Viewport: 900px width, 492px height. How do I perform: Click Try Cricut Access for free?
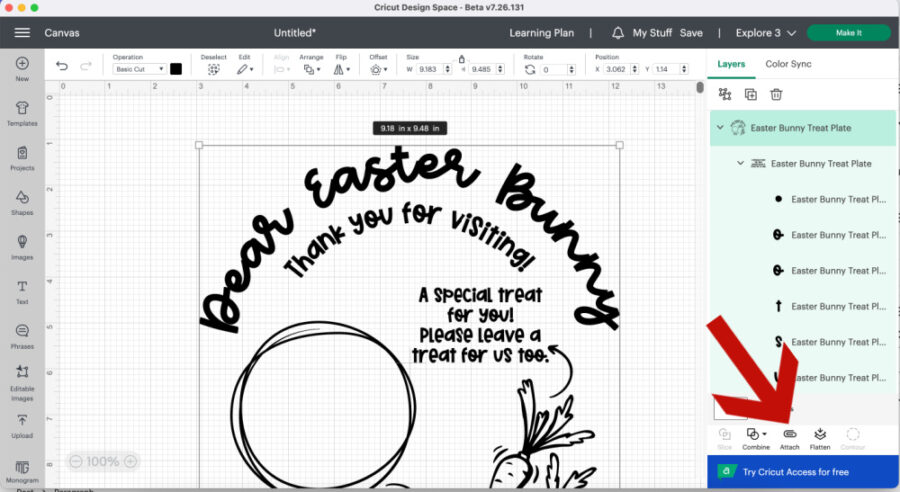tap(796, 472)
